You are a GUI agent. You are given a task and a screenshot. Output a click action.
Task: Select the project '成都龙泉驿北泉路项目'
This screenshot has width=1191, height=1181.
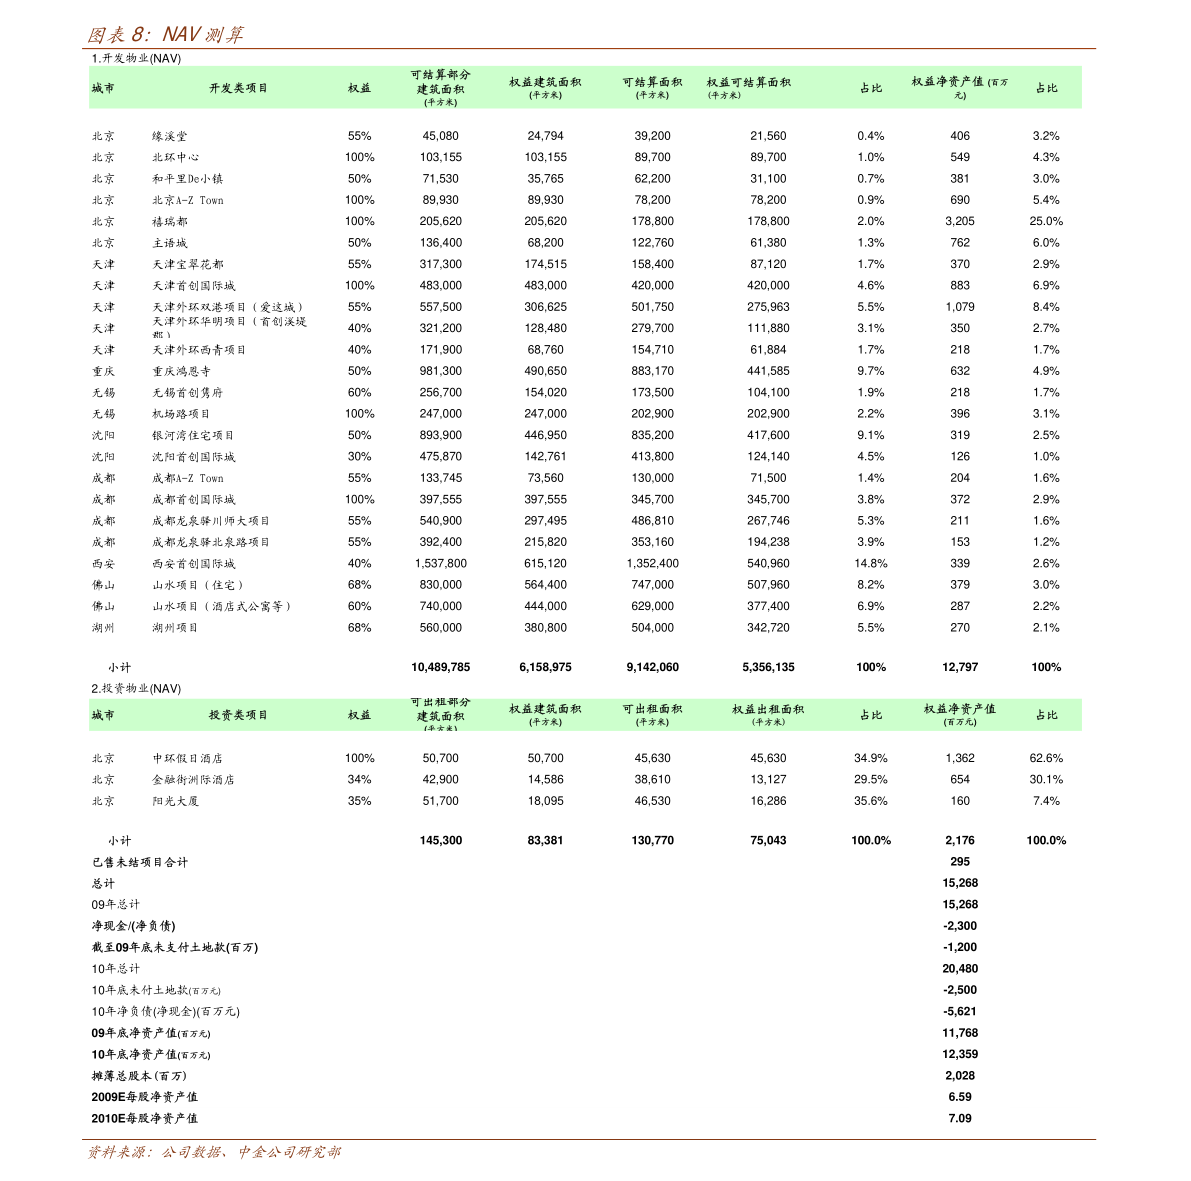211,542
